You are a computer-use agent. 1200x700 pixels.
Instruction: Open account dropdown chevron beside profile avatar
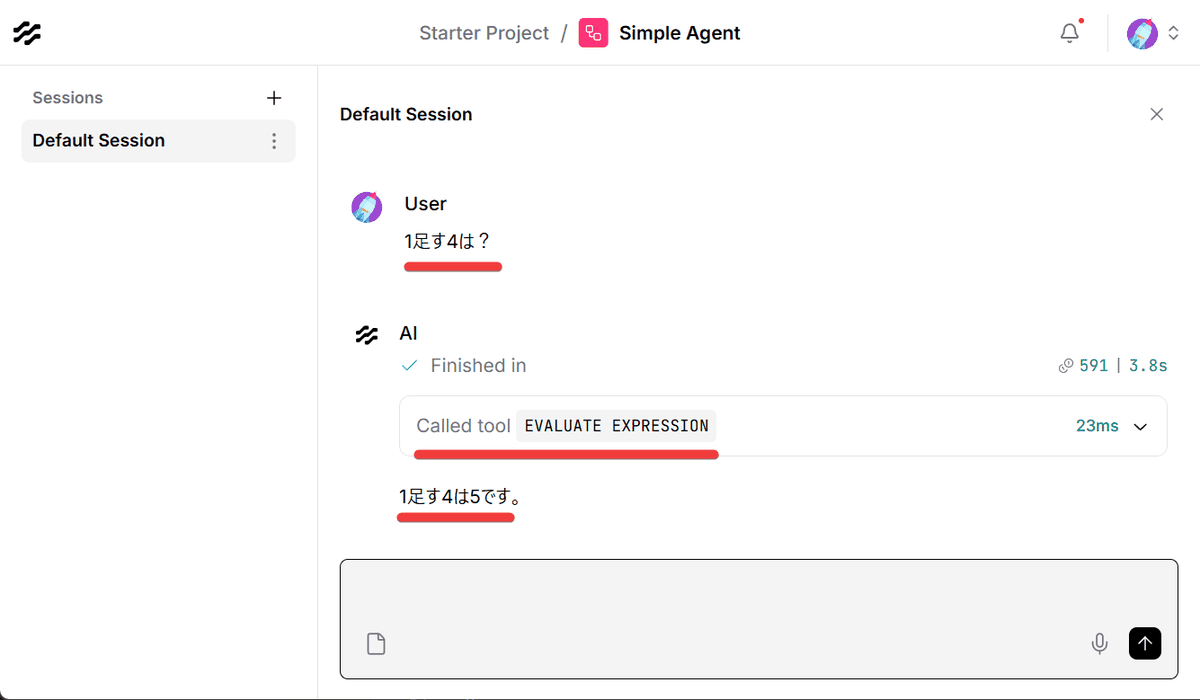(1174, 33)
